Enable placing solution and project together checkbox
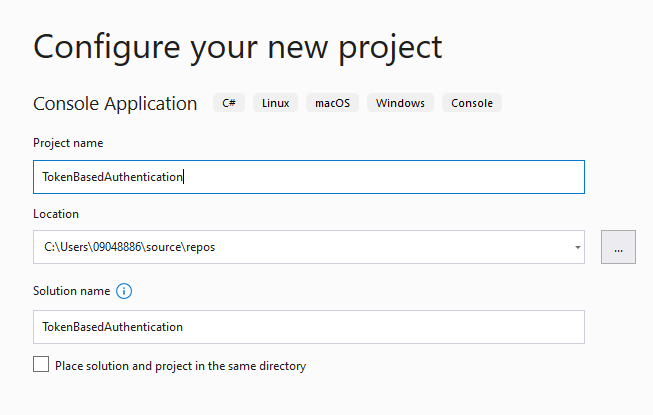The image size is (653, 415). click(x=41, y=365)
